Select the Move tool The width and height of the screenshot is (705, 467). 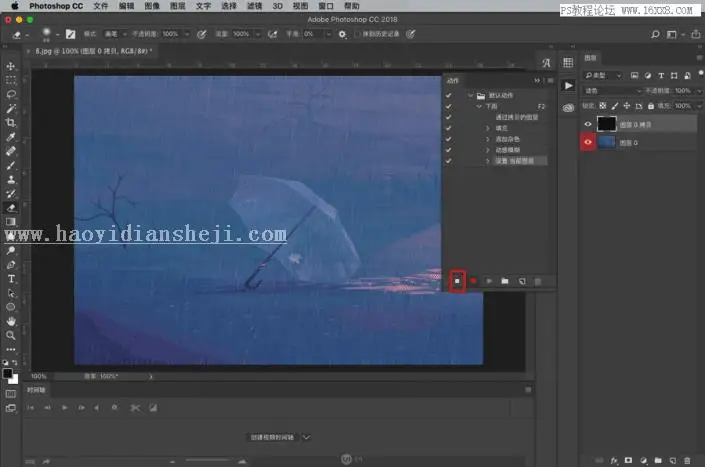click(x=11, y=67)
